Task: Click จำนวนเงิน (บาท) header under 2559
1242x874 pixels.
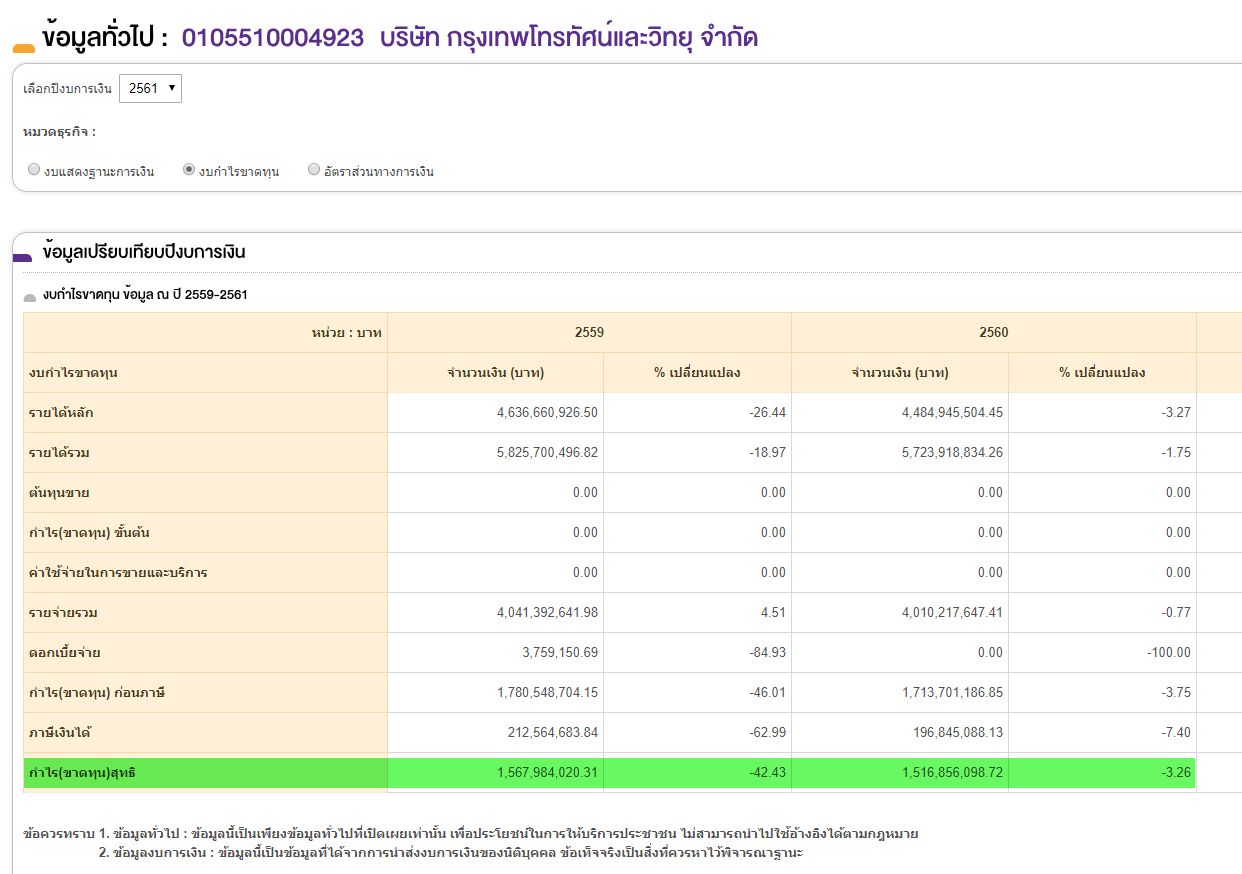Action: click(495, 373)
